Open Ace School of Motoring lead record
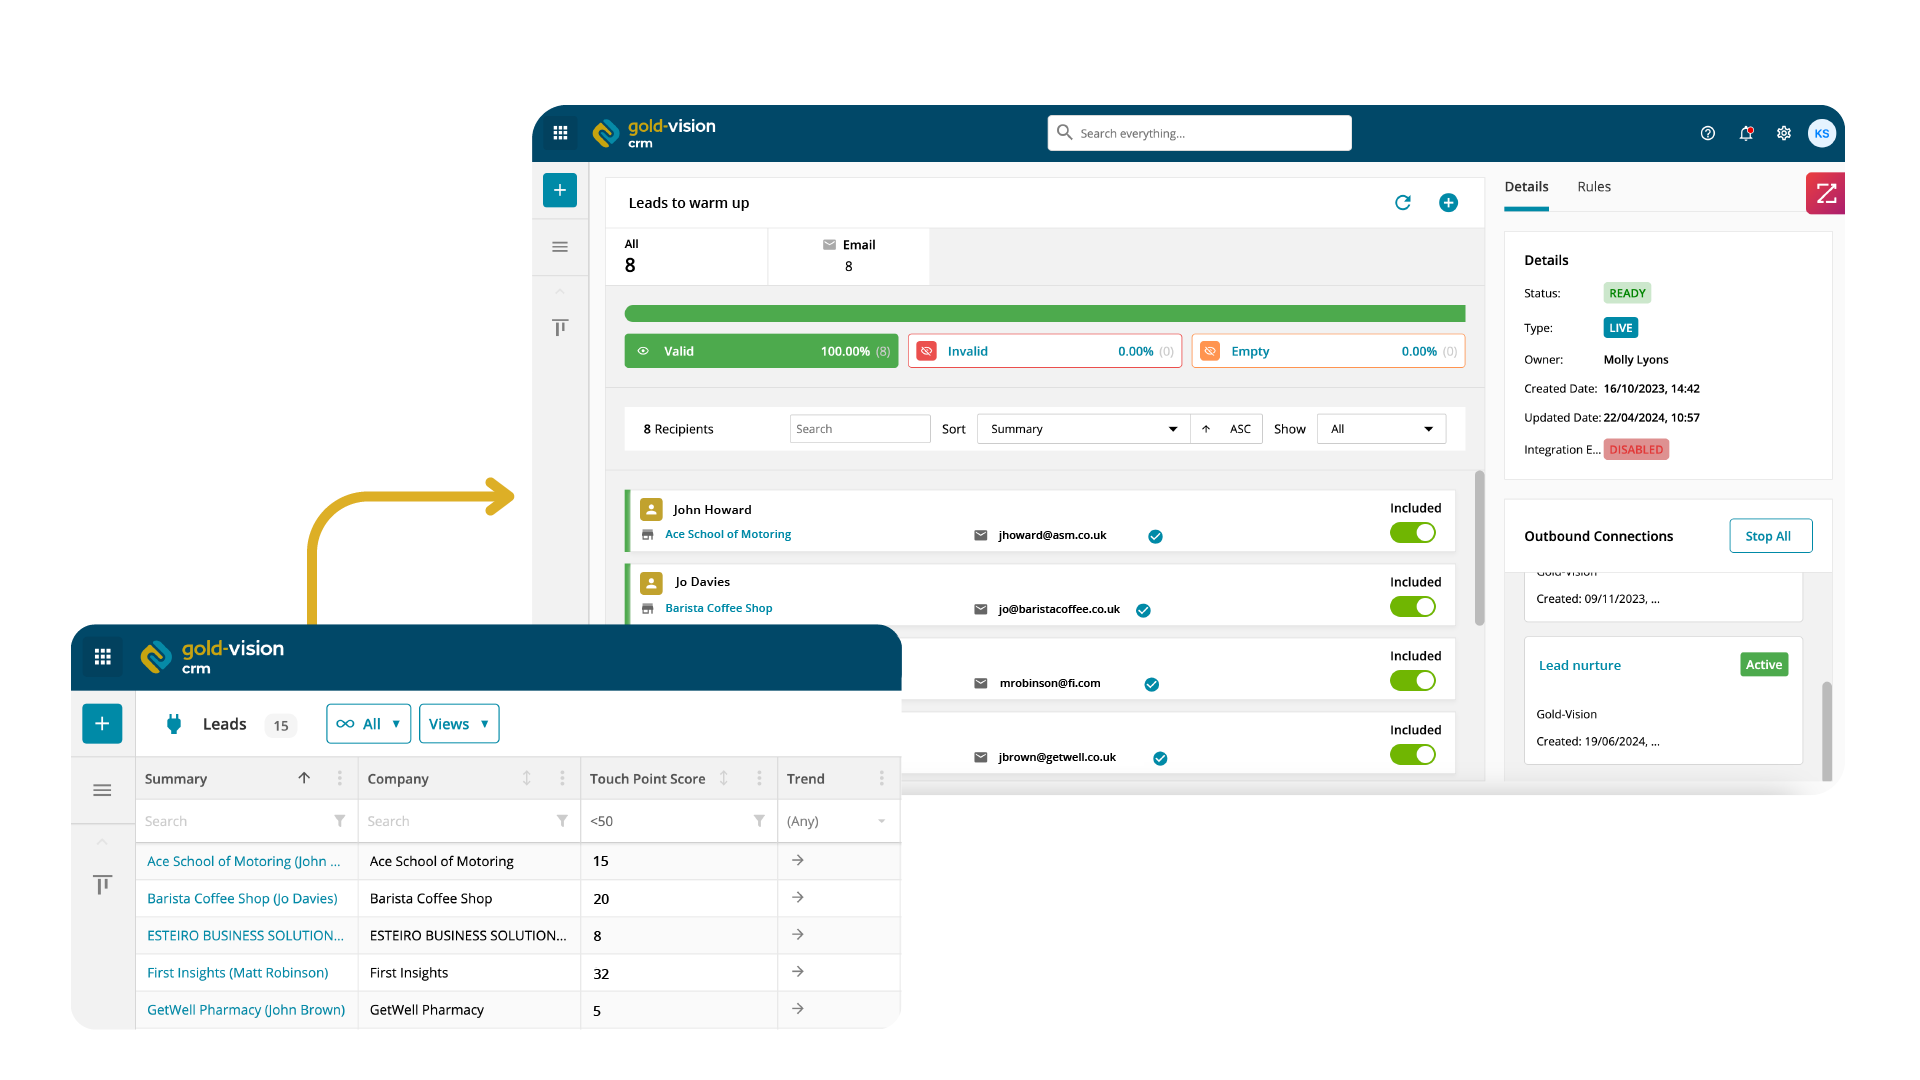This screenshot has height=1080, width=1920. (245, 860)
